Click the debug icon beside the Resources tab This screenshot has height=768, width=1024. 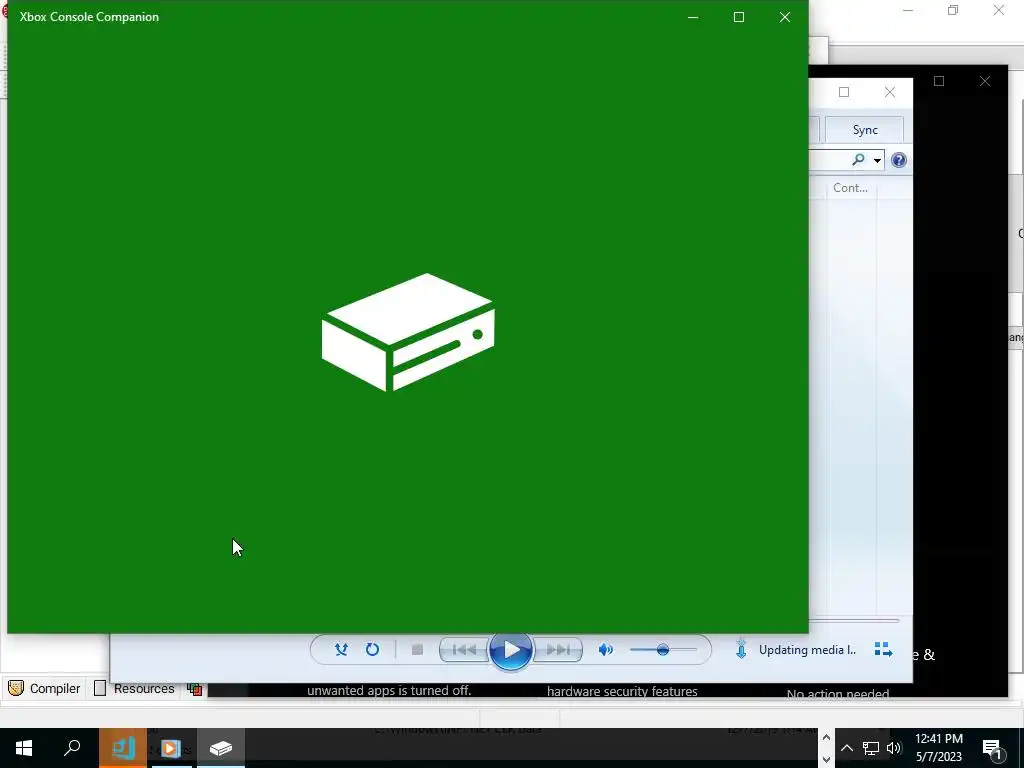coord(194,688)
